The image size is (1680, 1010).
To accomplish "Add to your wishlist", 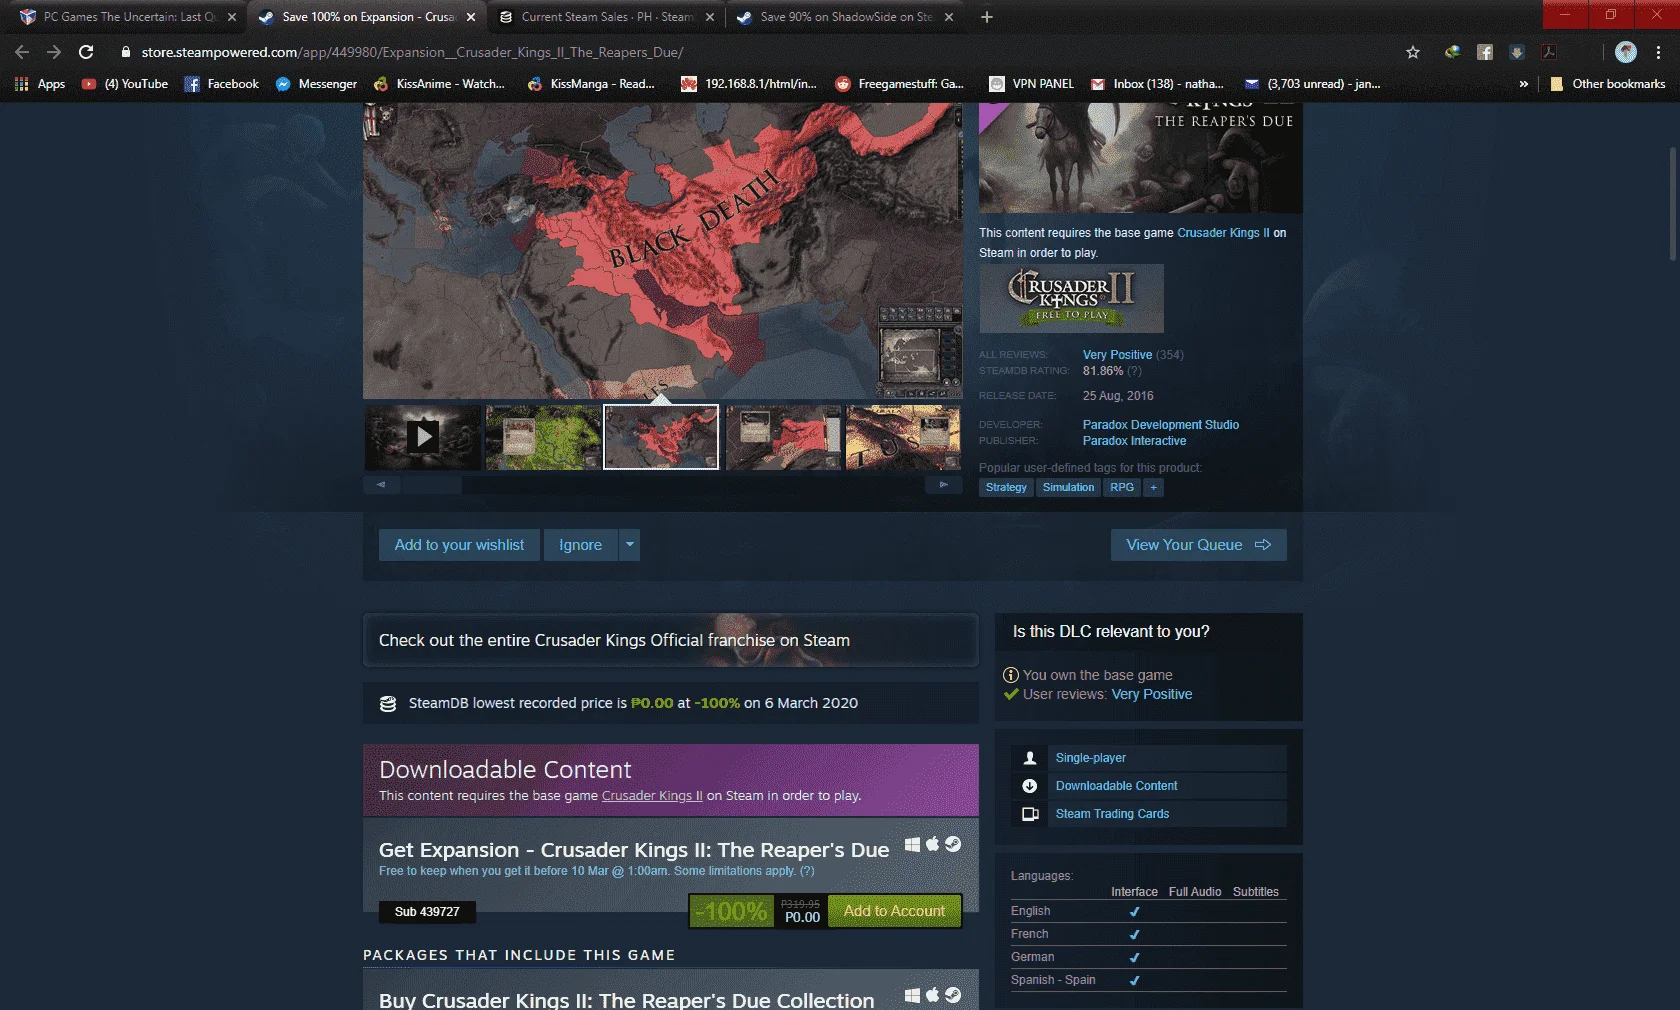I will tap(459, 545).
